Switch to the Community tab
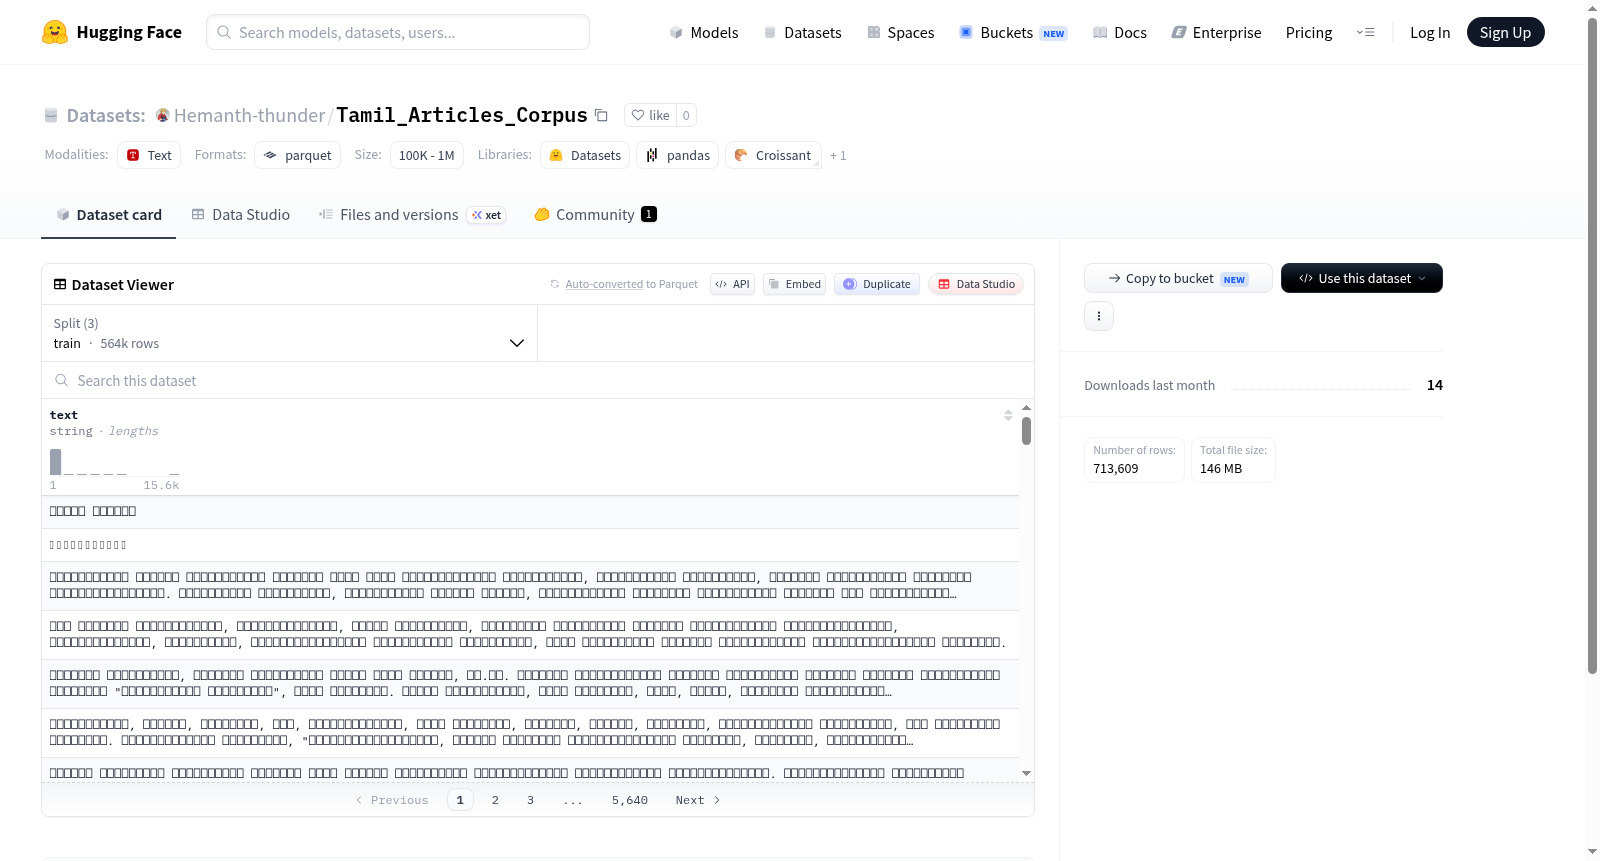1600x861 pixels. (595, 214)
